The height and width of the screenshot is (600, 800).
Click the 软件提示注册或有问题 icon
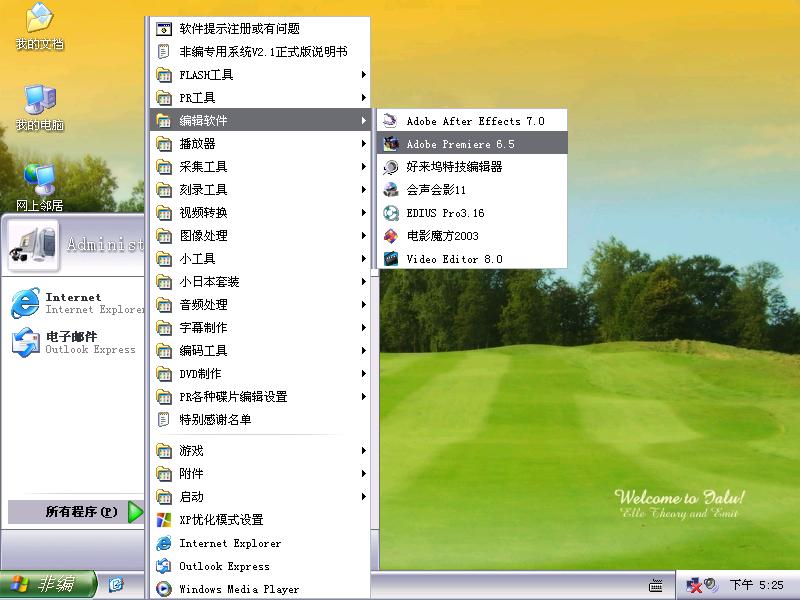[164, 29]
